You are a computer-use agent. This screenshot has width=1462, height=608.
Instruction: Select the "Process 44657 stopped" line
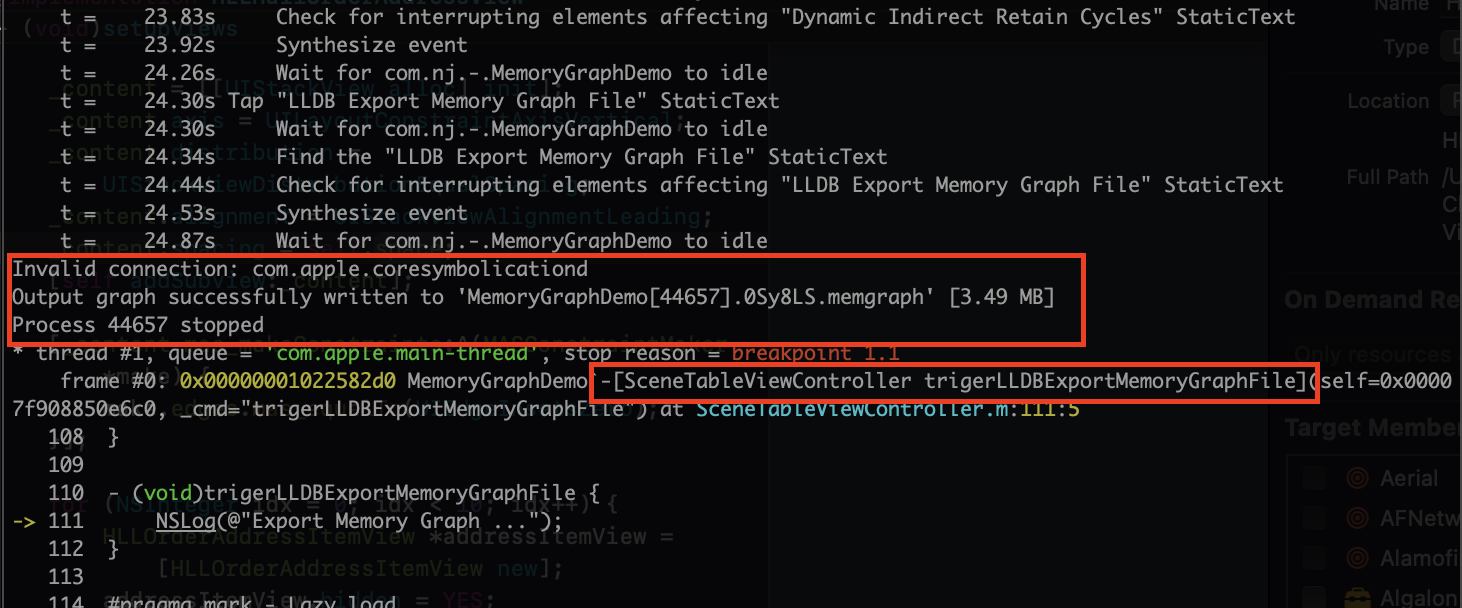[138, 325]
